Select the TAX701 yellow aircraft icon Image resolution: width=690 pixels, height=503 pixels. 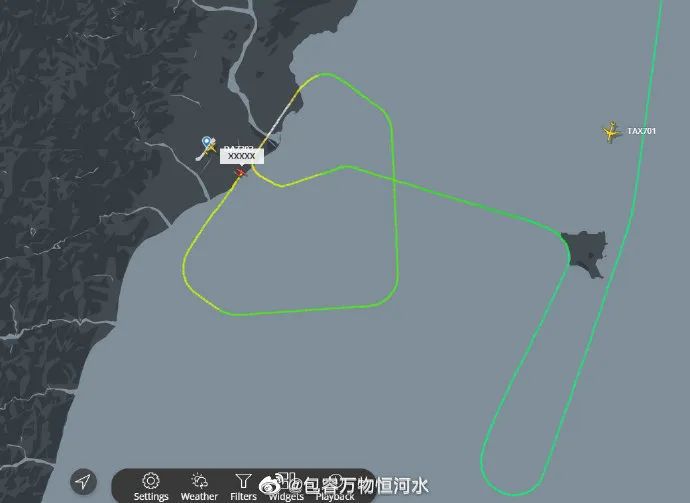pyautogui.click(x=611, y=131)
